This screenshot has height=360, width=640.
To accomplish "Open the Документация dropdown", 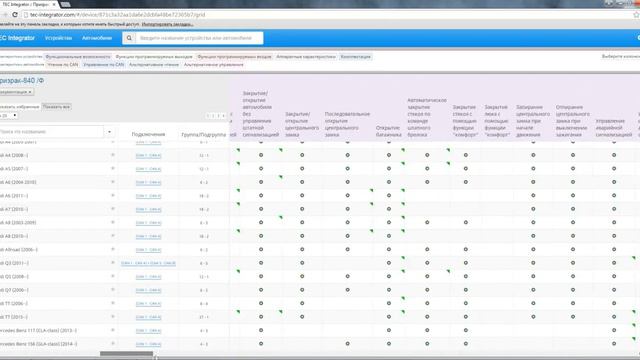I will pyautogui.click(x=16, y=92).
